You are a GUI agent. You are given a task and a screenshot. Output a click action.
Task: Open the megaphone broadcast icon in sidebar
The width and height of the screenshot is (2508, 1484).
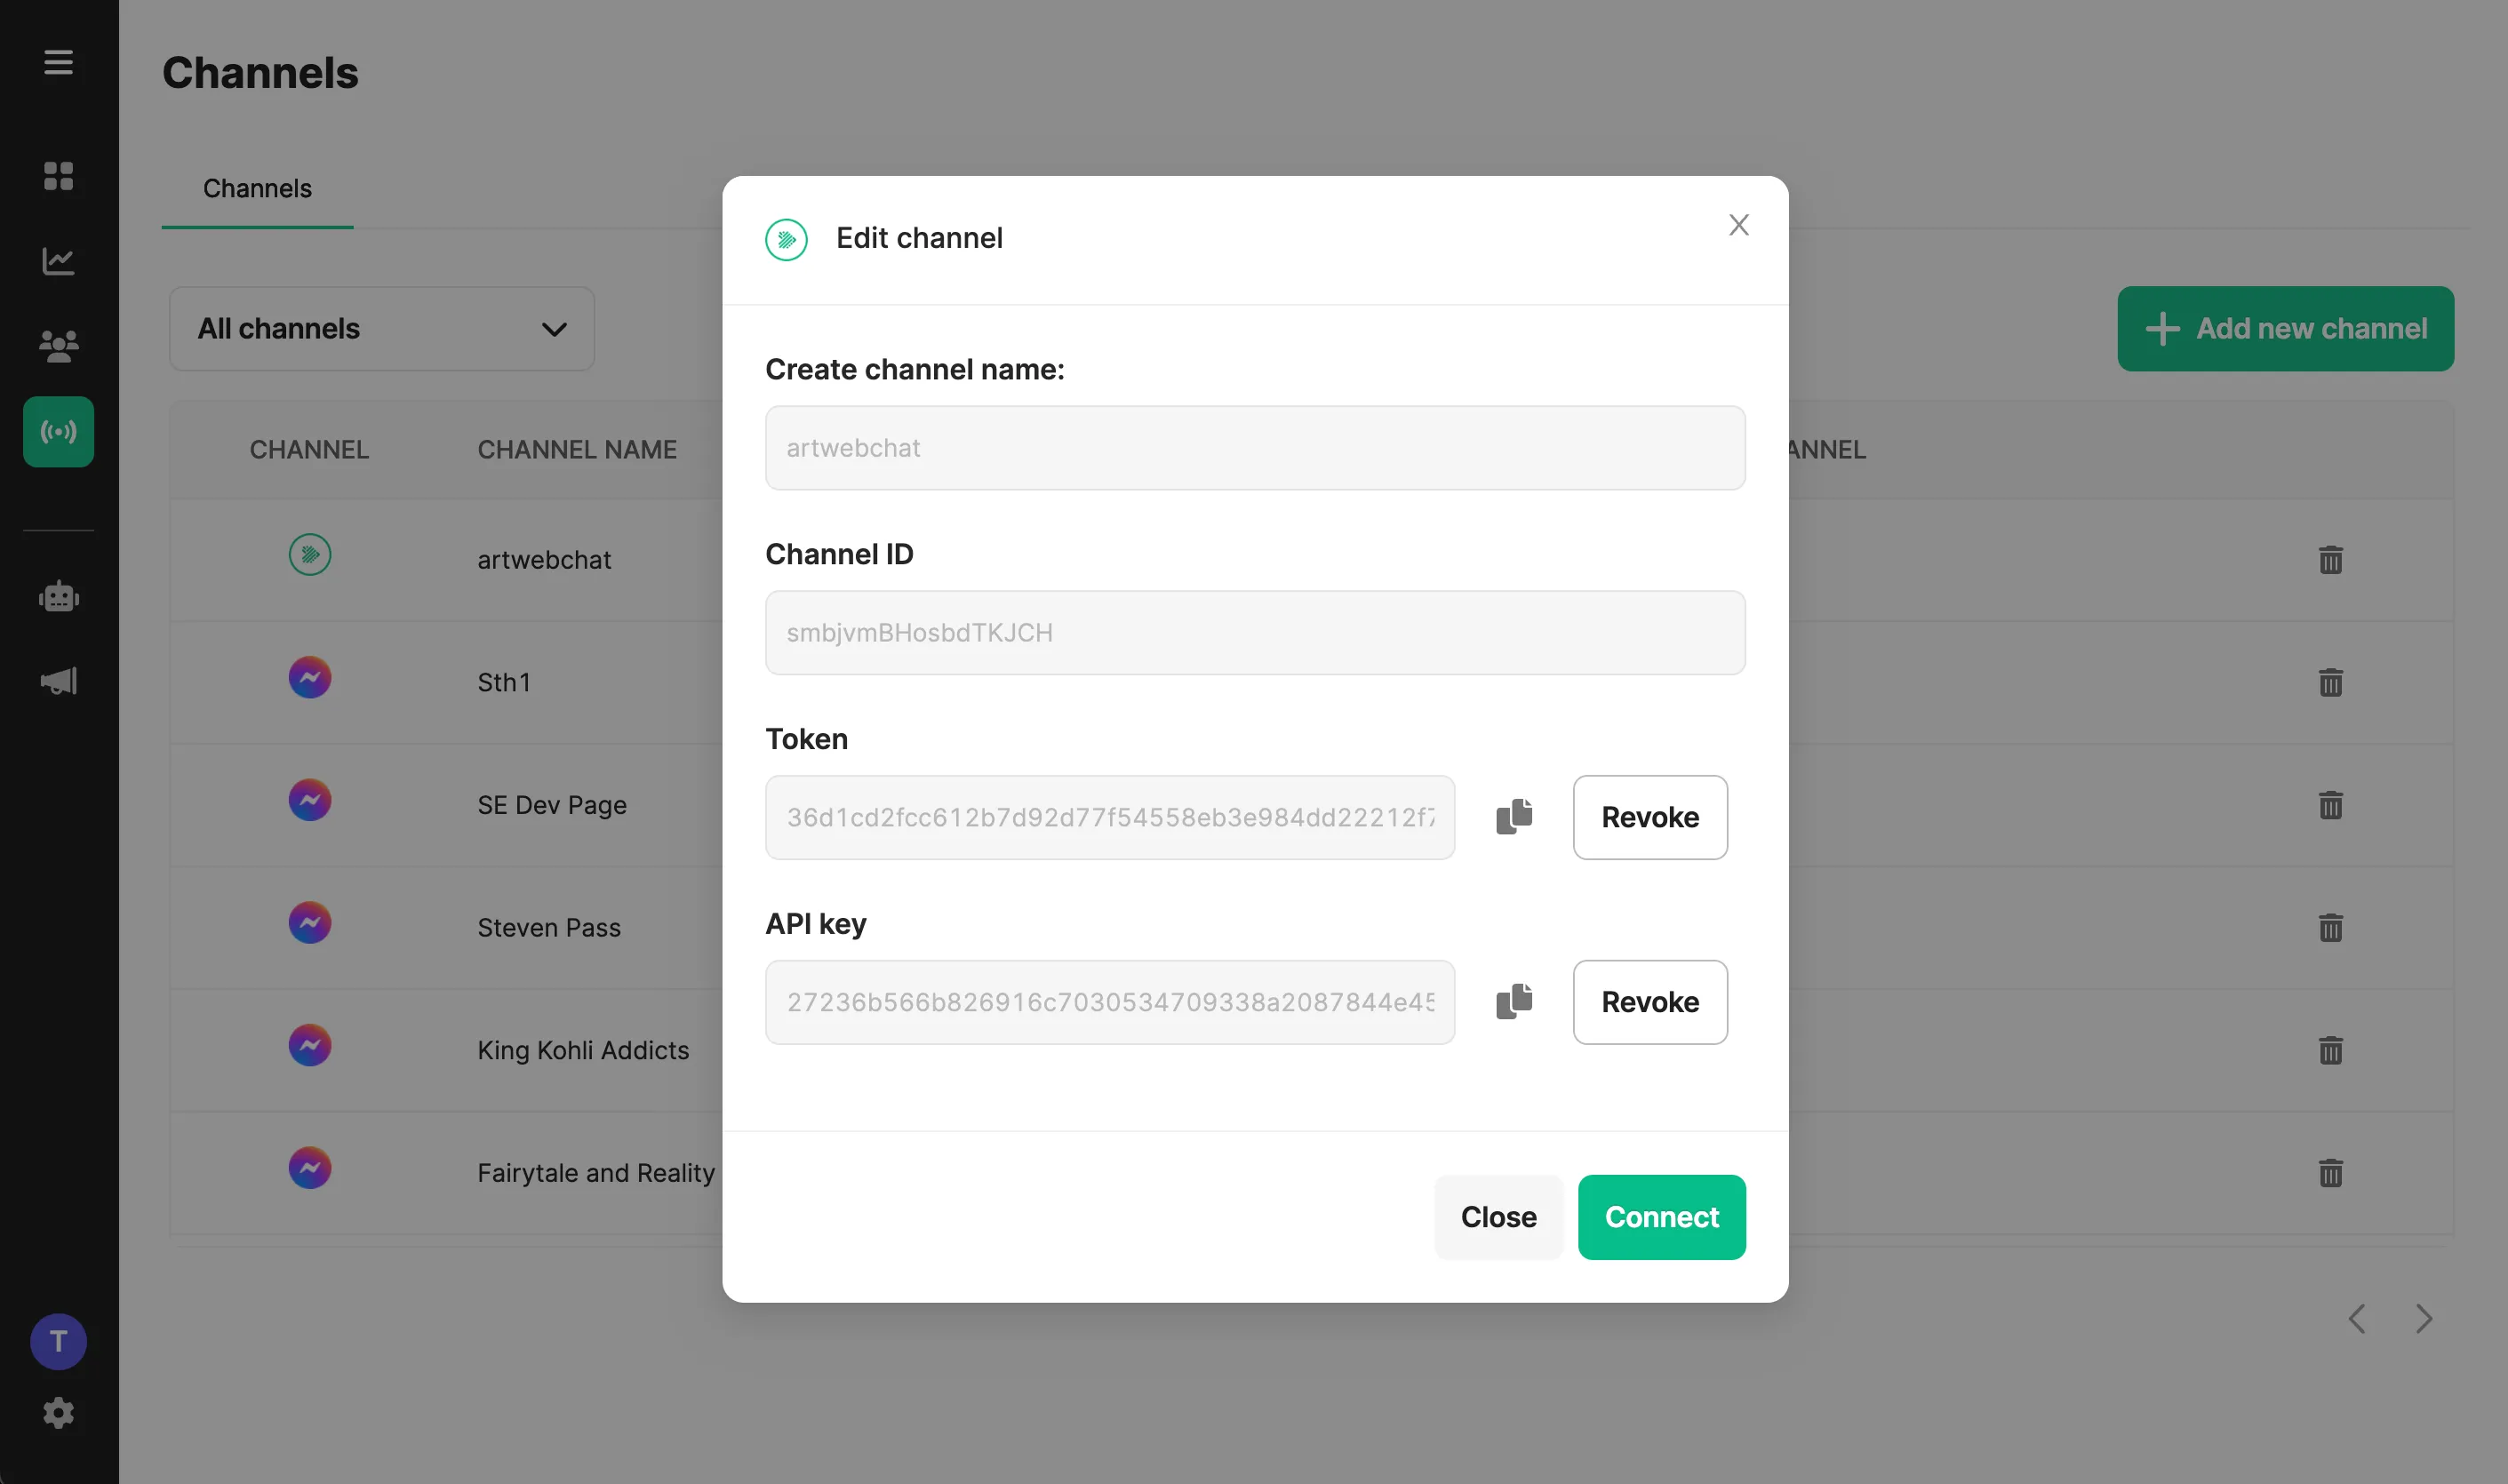58,681
